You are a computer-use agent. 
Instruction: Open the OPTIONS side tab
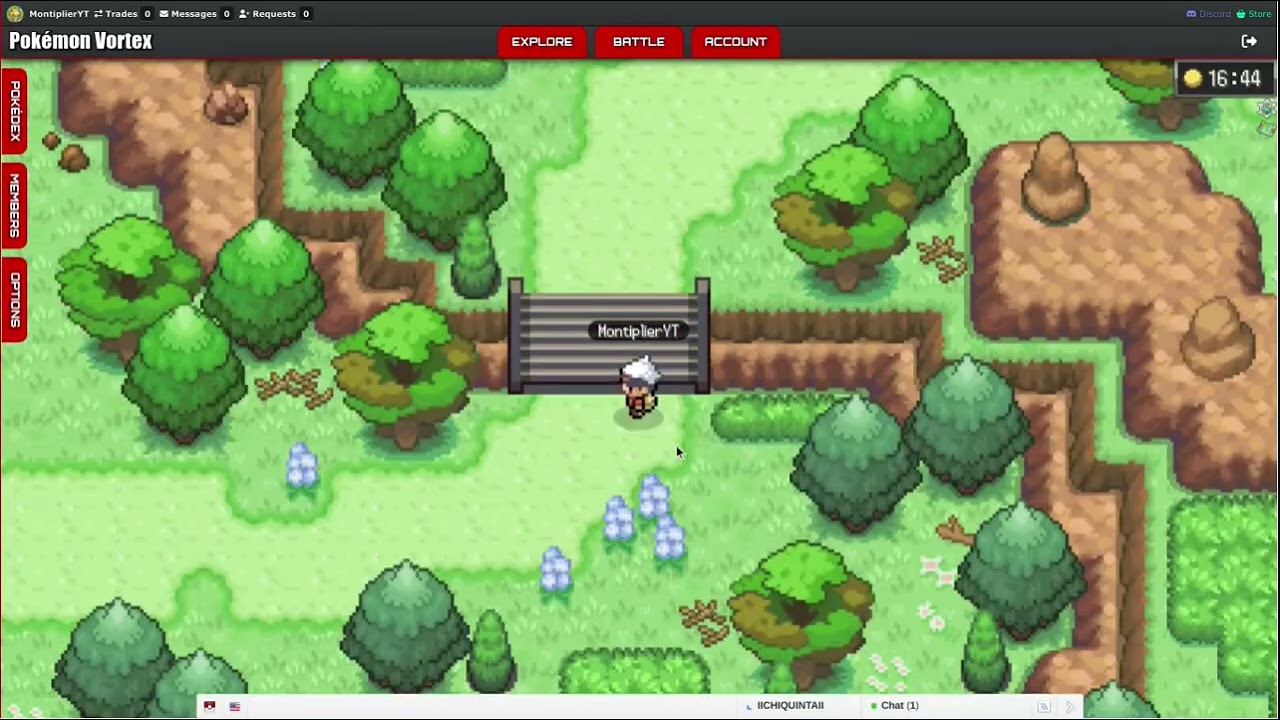14,300
